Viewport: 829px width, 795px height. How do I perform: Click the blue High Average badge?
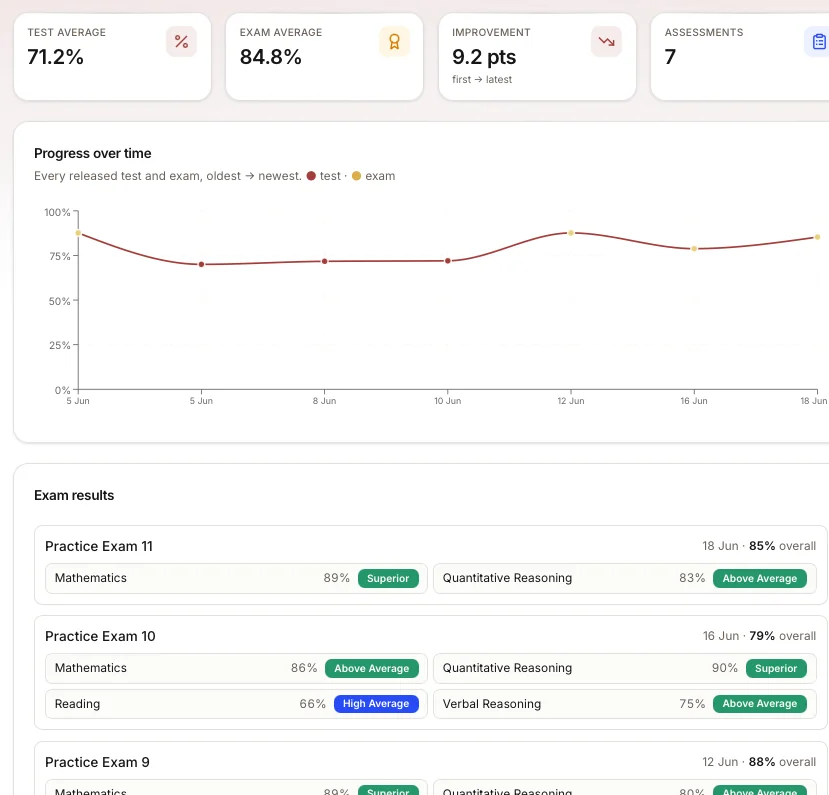(x=376, y=704)
